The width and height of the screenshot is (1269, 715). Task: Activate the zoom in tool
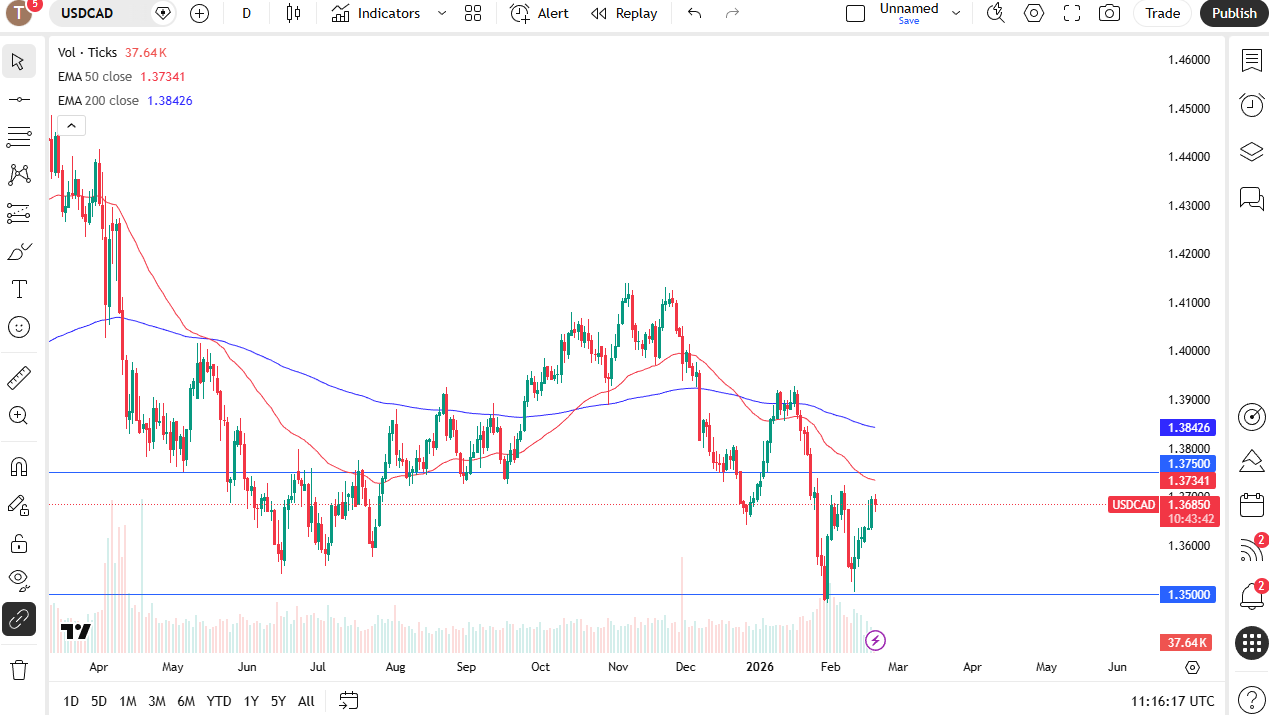18,416
